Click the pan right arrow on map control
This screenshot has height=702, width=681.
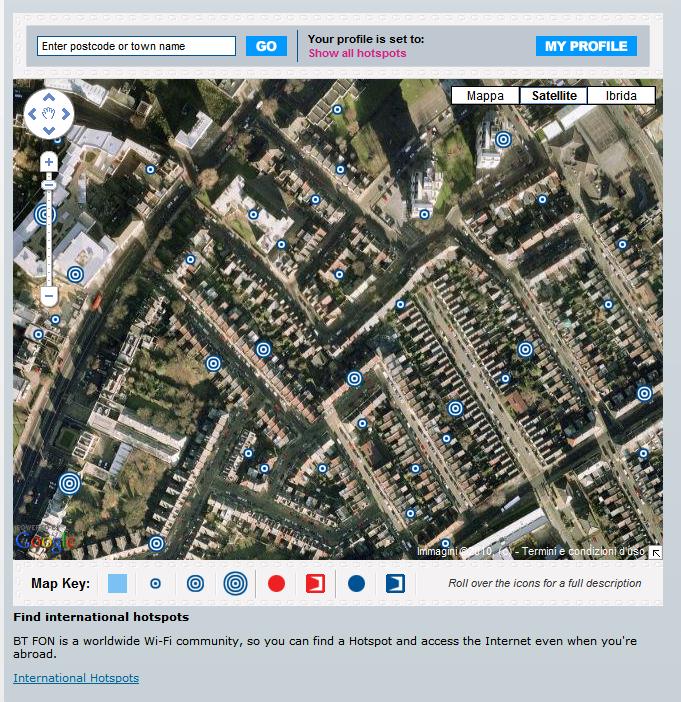point(66,114)
